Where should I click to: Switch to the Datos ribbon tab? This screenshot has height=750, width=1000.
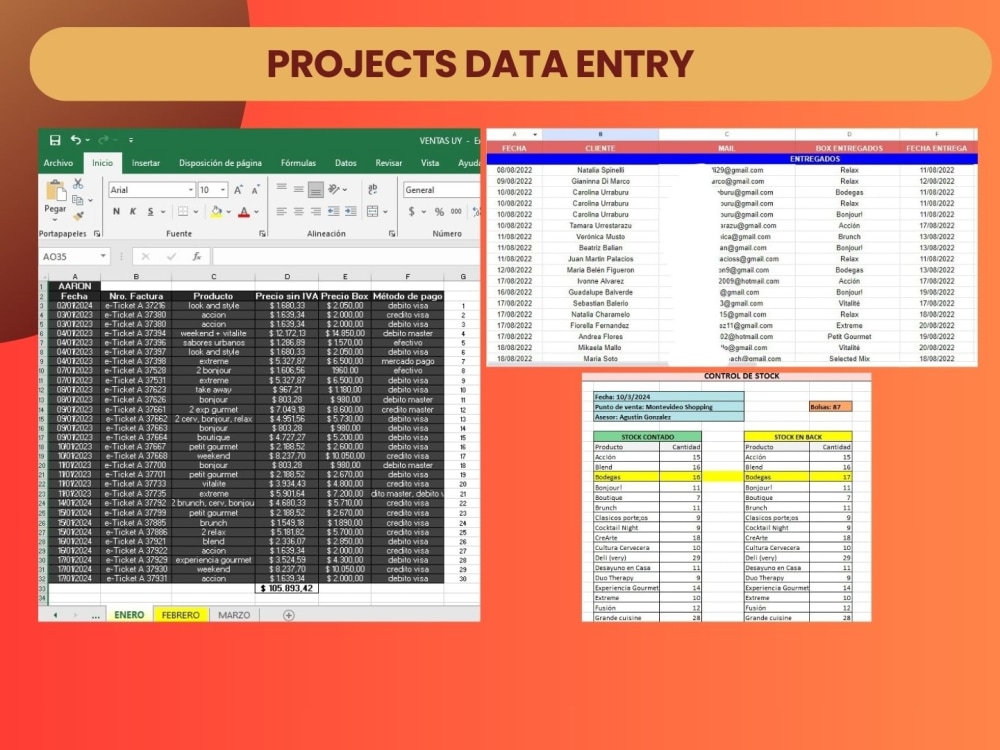346,163
